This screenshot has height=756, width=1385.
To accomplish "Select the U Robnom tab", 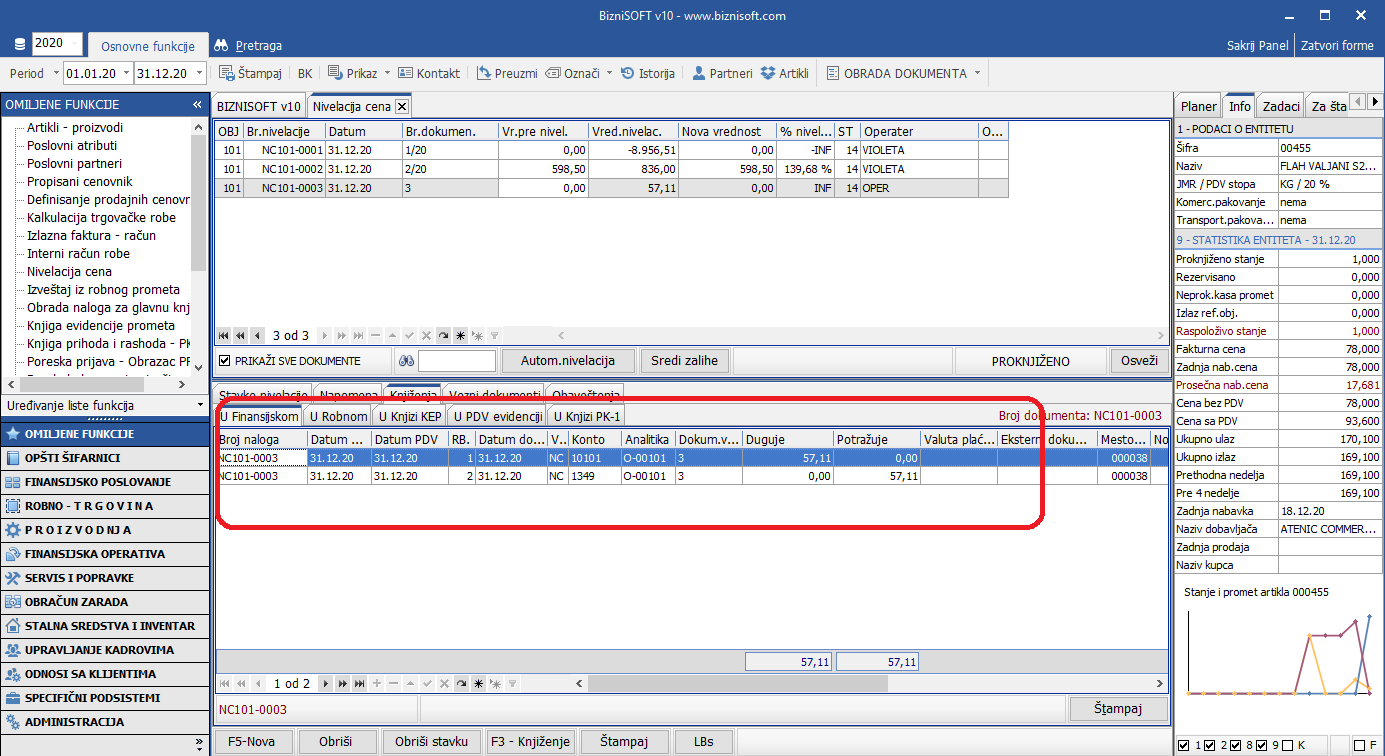I will click(x=338, y=416).
